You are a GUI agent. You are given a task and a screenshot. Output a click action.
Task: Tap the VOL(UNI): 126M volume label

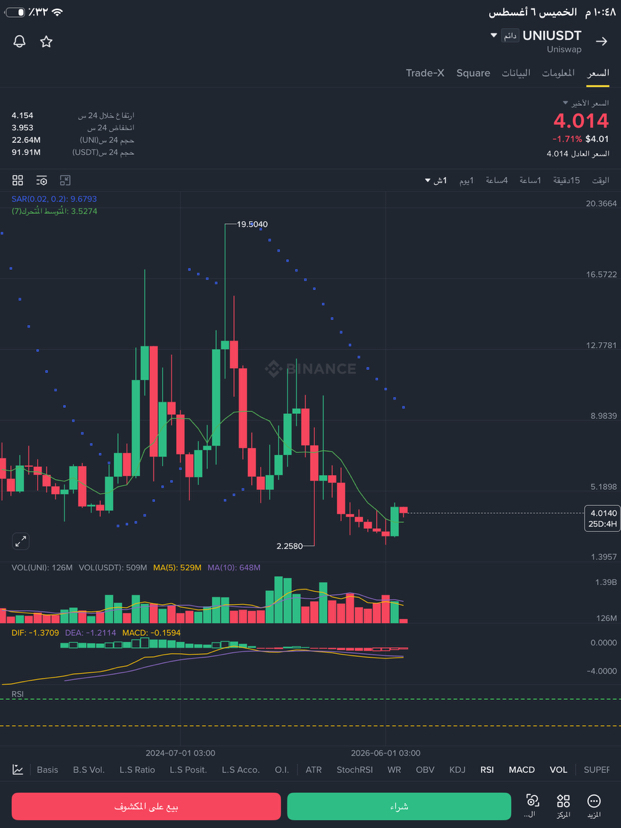(42, 568)
